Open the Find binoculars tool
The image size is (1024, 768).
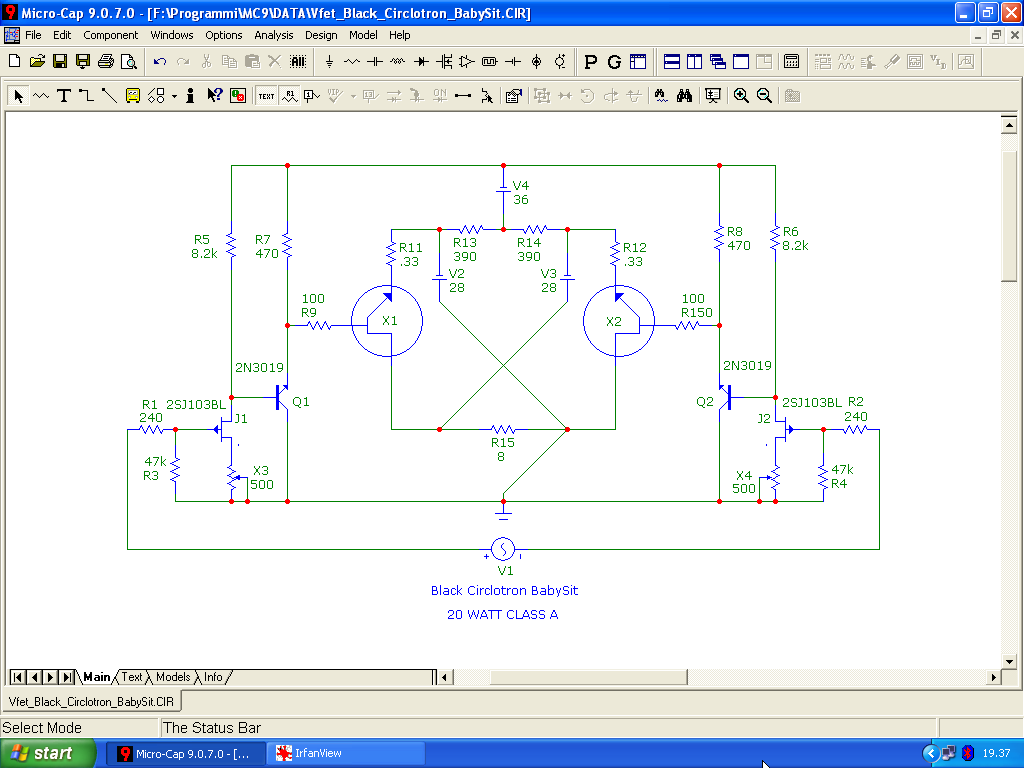pyautogui.click(x=684, y=96)
